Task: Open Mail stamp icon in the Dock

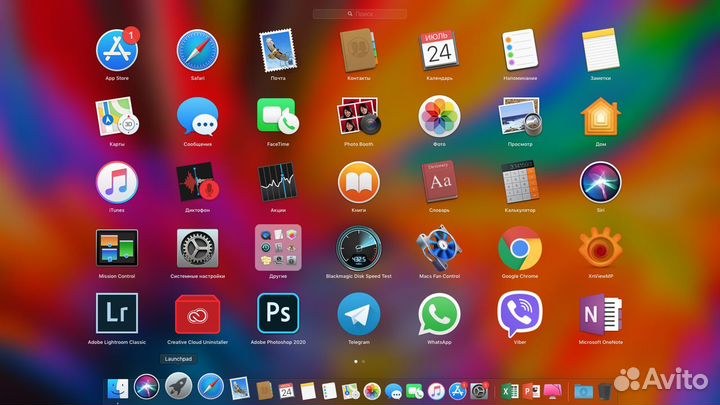Action: click(239, 388)
